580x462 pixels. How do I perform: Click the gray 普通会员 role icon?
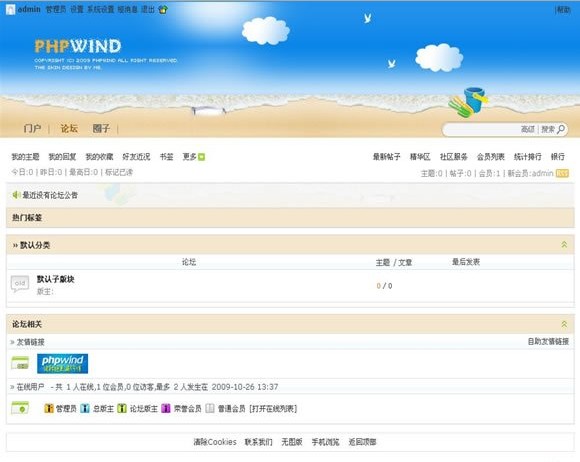tap(210, 408)
